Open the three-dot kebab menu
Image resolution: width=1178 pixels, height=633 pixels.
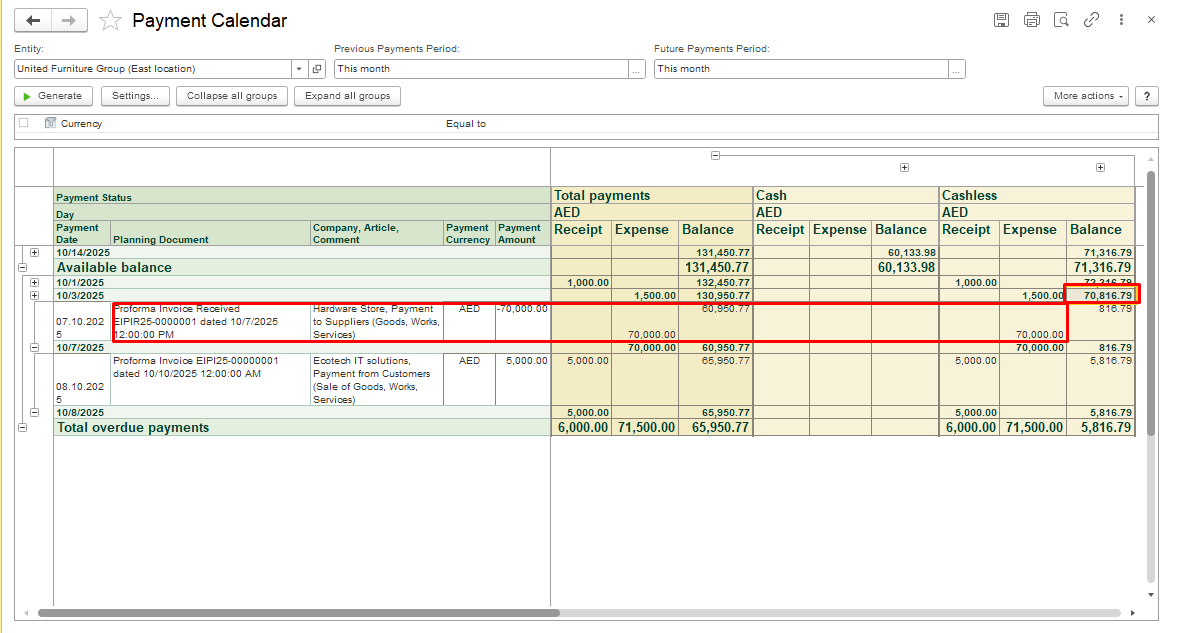1122,20
